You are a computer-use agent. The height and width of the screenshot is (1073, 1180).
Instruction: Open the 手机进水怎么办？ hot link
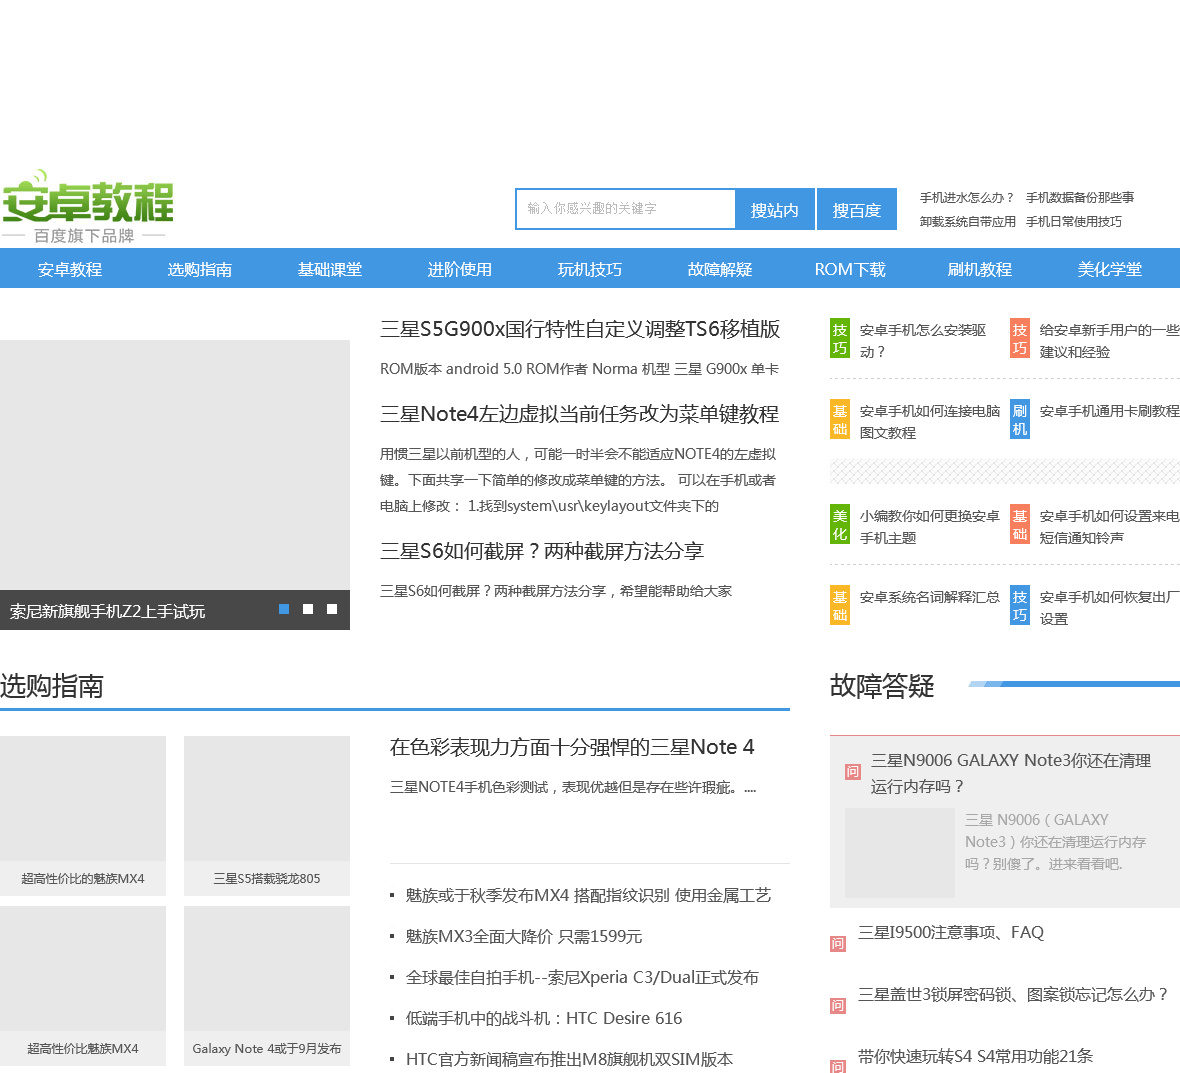(x=967, y=198)
